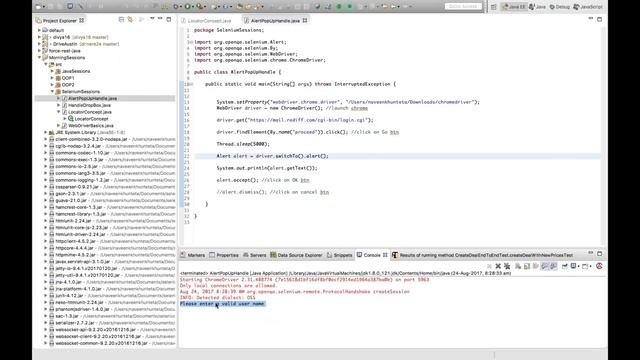Expand the default project

[39, 30]
